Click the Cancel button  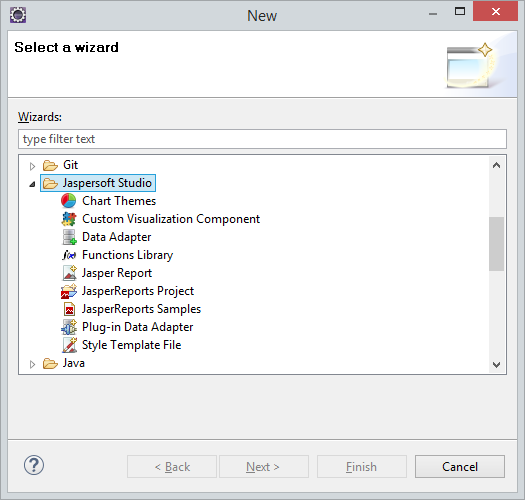[460, 467]
